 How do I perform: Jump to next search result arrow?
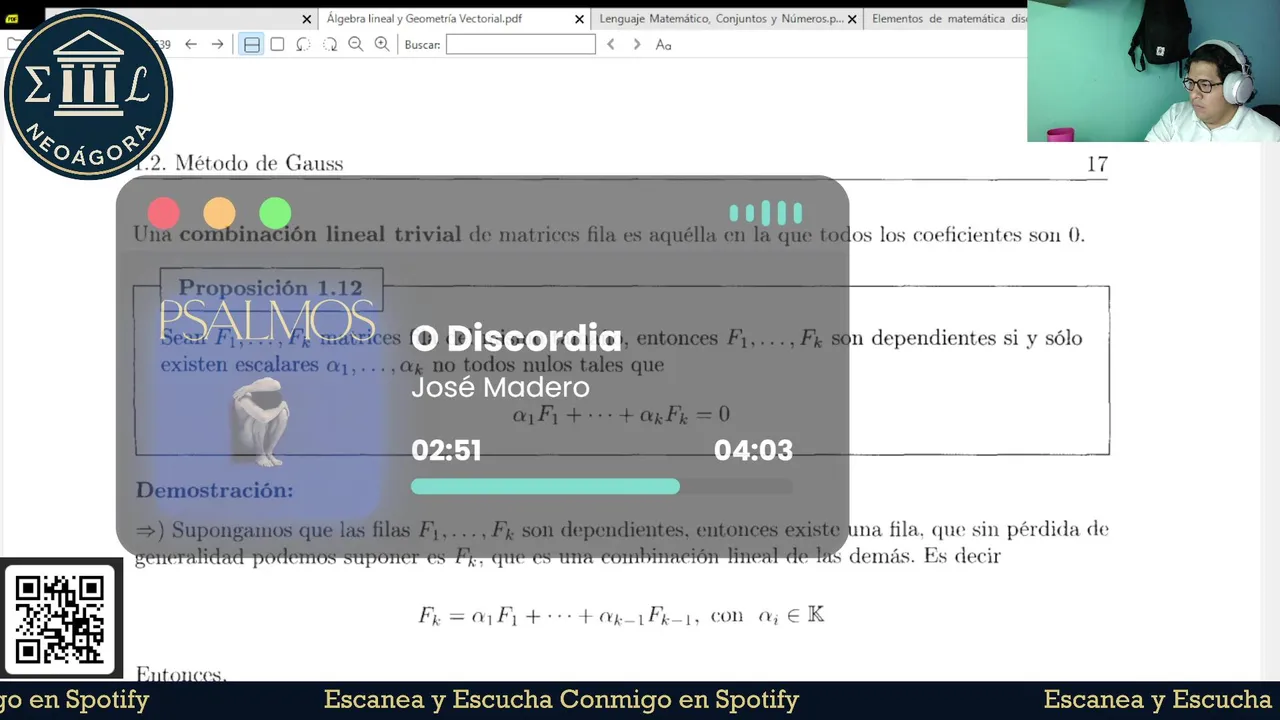pos(637,44)
